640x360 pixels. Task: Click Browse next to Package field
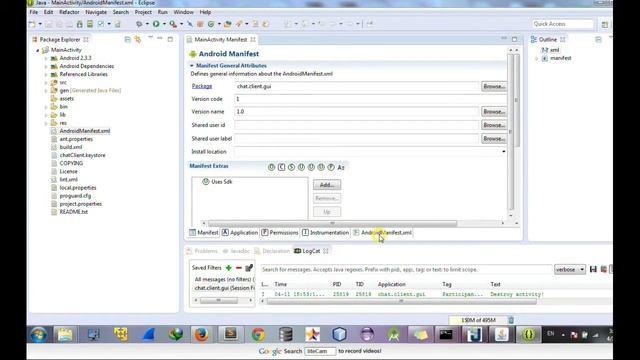coord(494,87)
